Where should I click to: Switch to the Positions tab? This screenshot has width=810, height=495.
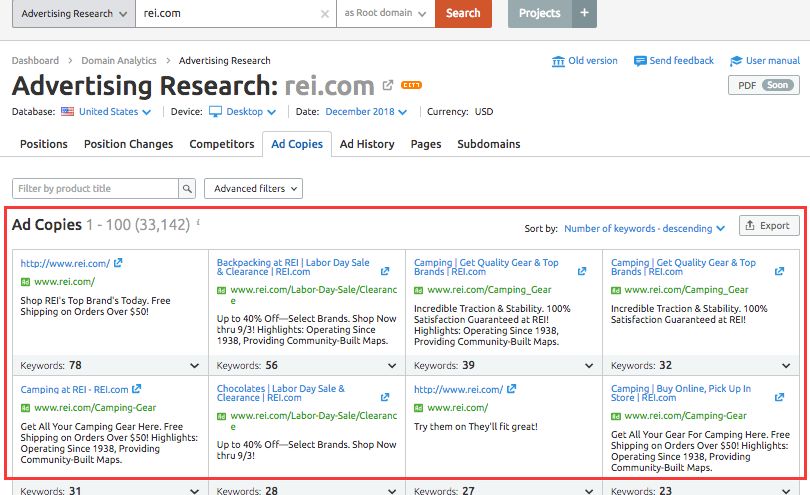[x=44, y=144]
